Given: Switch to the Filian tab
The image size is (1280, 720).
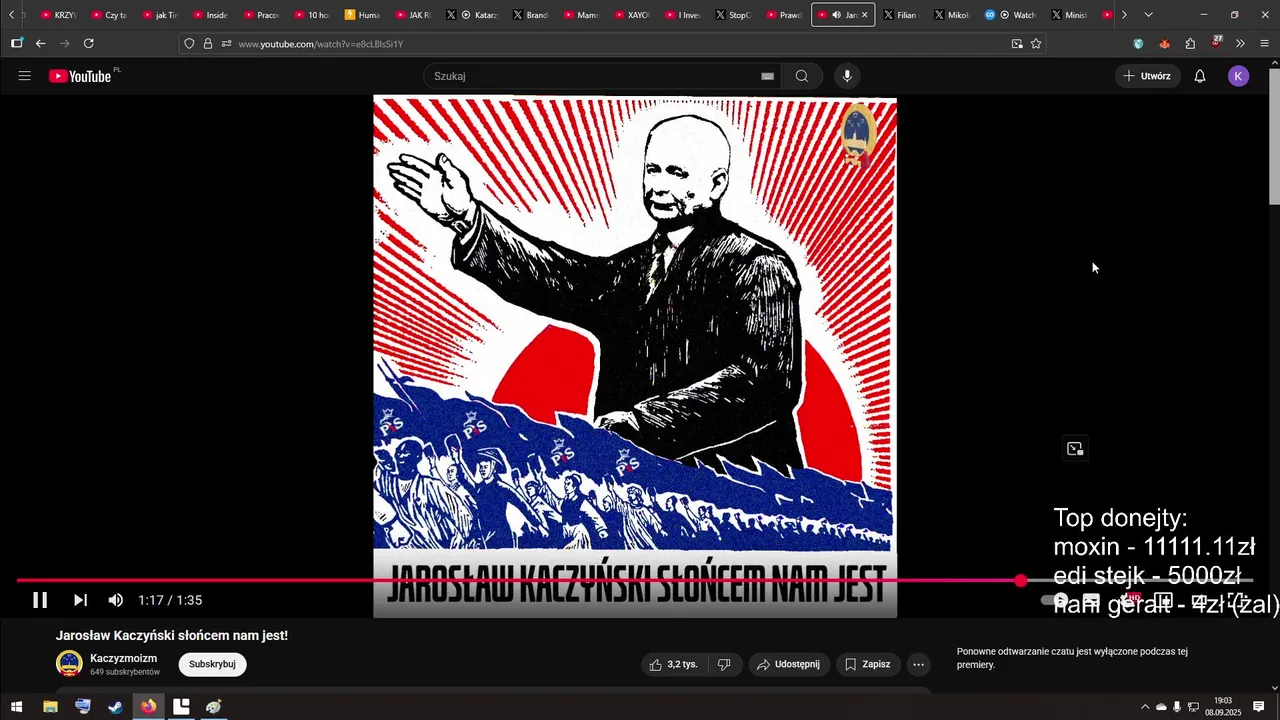Looking at the screenshot, I should 900,15.
